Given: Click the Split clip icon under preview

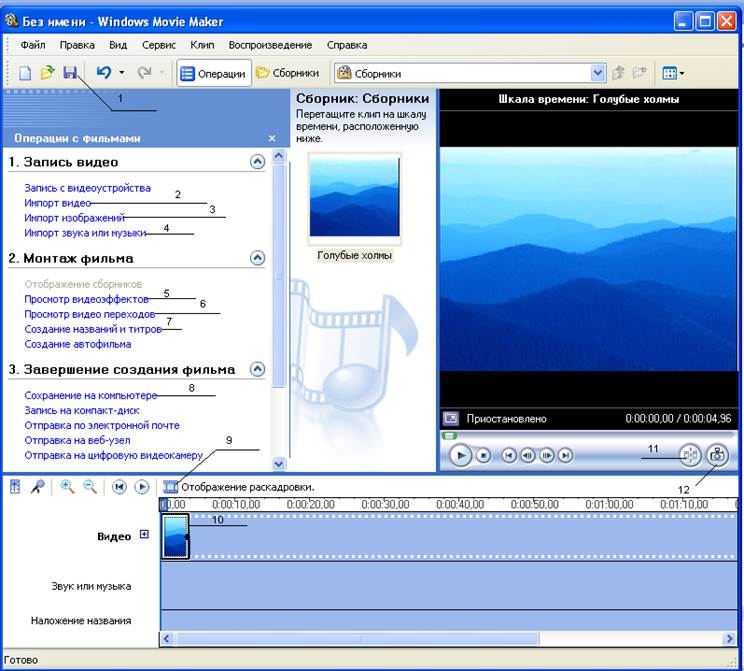Looking at the screenshot, I should coord(690,455).
